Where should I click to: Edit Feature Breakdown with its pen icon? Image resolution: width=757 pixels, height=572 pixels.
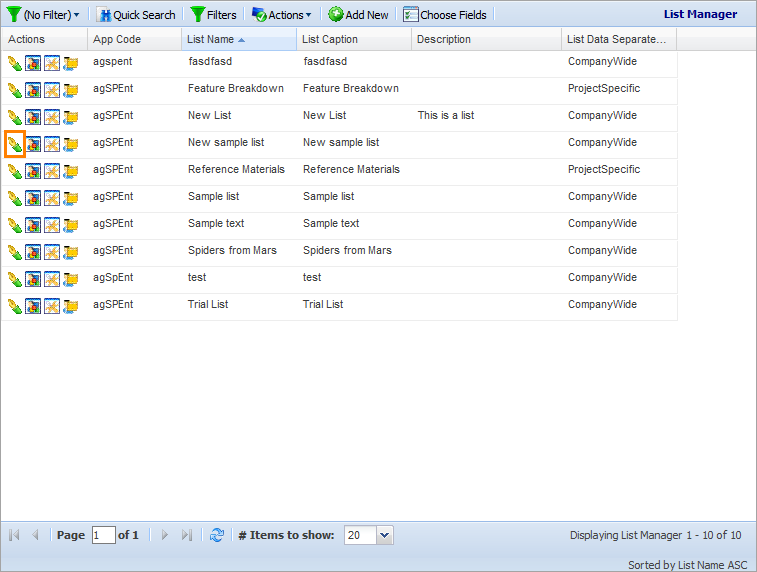tap(15, 90)
